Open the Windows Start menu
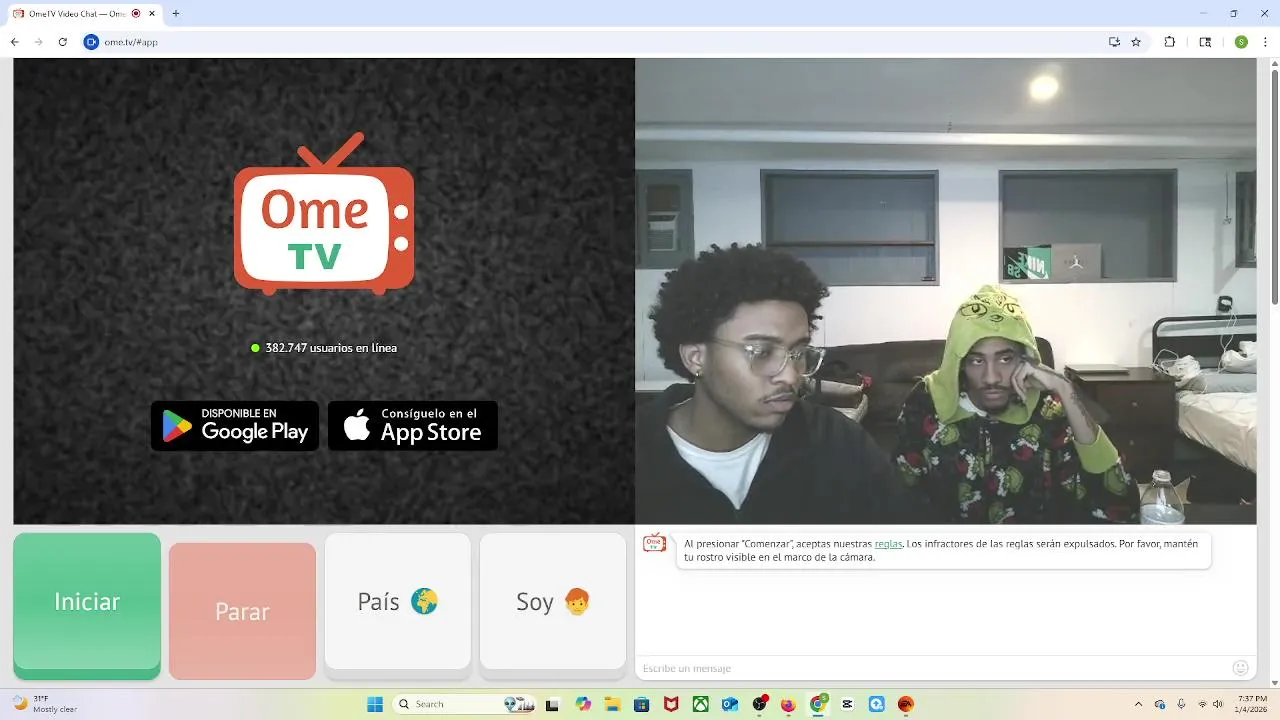This screenshot has height=720, width=1280. (x=375, y=704)
